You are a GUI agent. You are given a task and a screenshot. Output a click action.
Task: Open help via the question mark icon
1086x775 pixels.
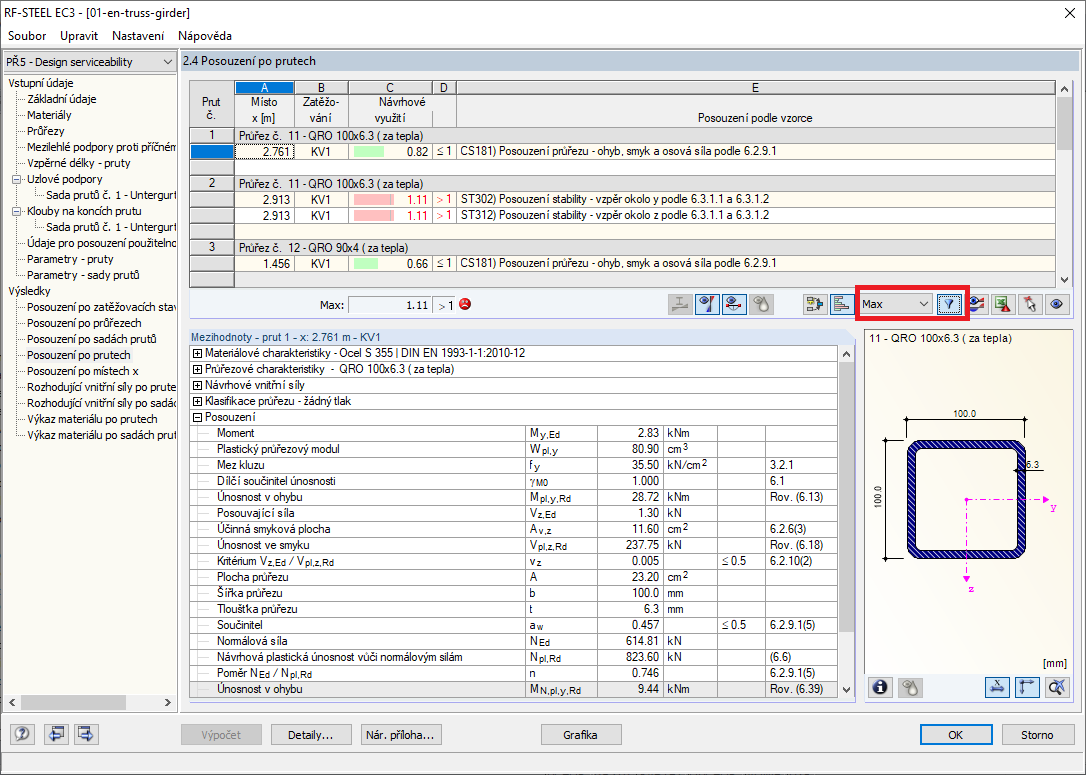pos(22,733)
